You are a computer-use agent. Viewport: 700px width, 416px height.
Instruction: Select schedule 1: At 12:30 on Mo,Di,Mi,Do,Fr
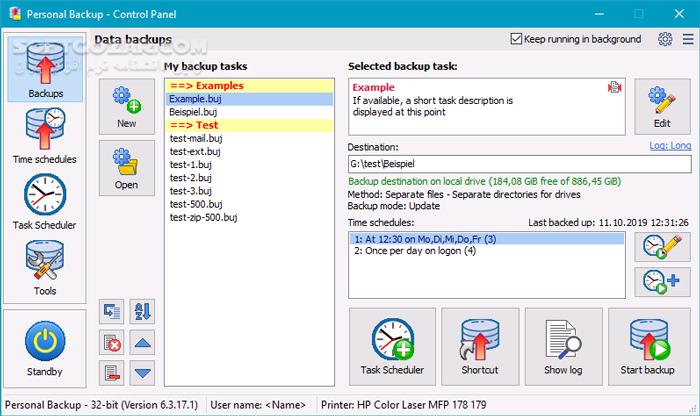(x=487, y=239)
